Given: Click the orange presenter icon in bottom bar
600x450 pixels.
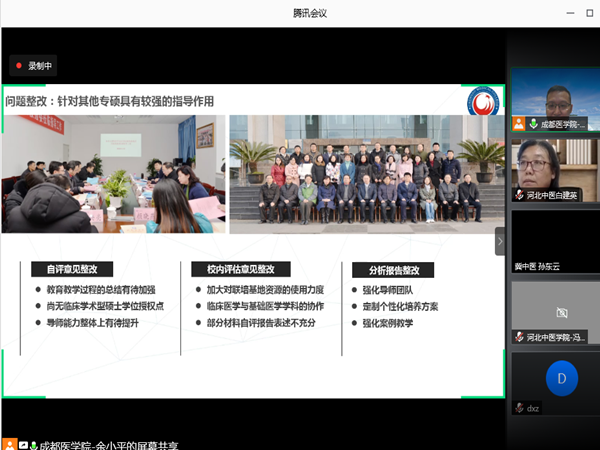Looking at the screenshot, I should tap(9, 444).
